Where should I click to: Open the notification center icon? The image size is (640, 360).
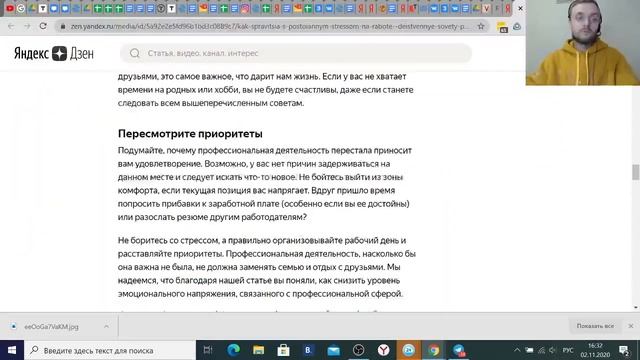[x=624, y=350]
